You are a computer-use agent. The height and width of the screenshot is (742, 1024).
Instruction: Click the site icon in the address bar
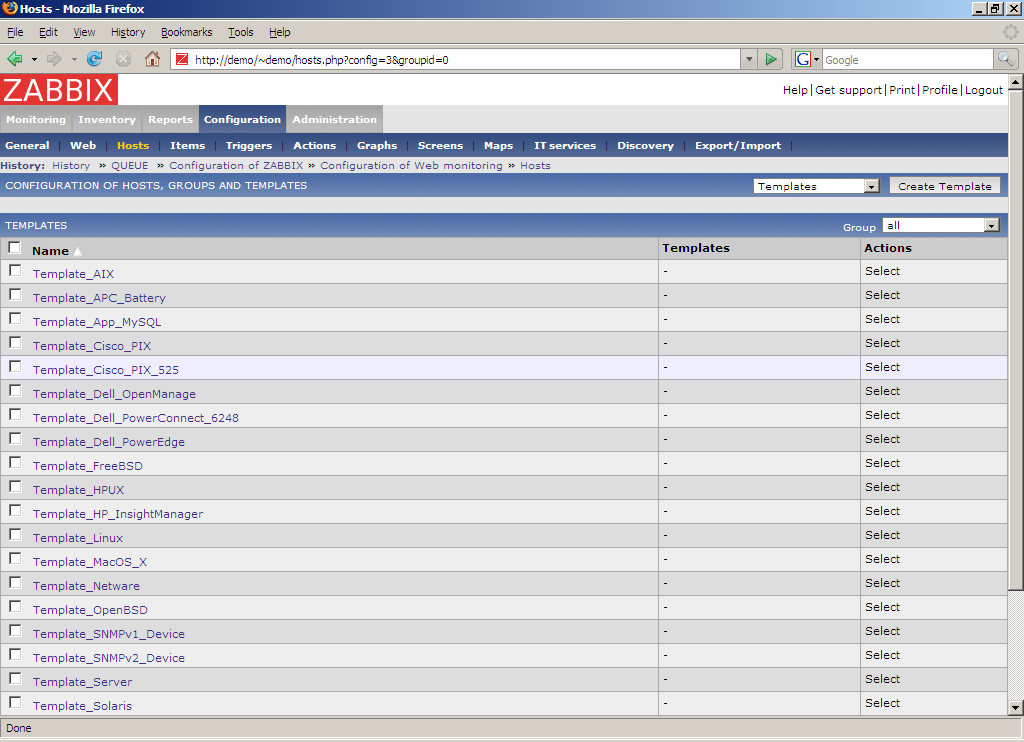182,59
